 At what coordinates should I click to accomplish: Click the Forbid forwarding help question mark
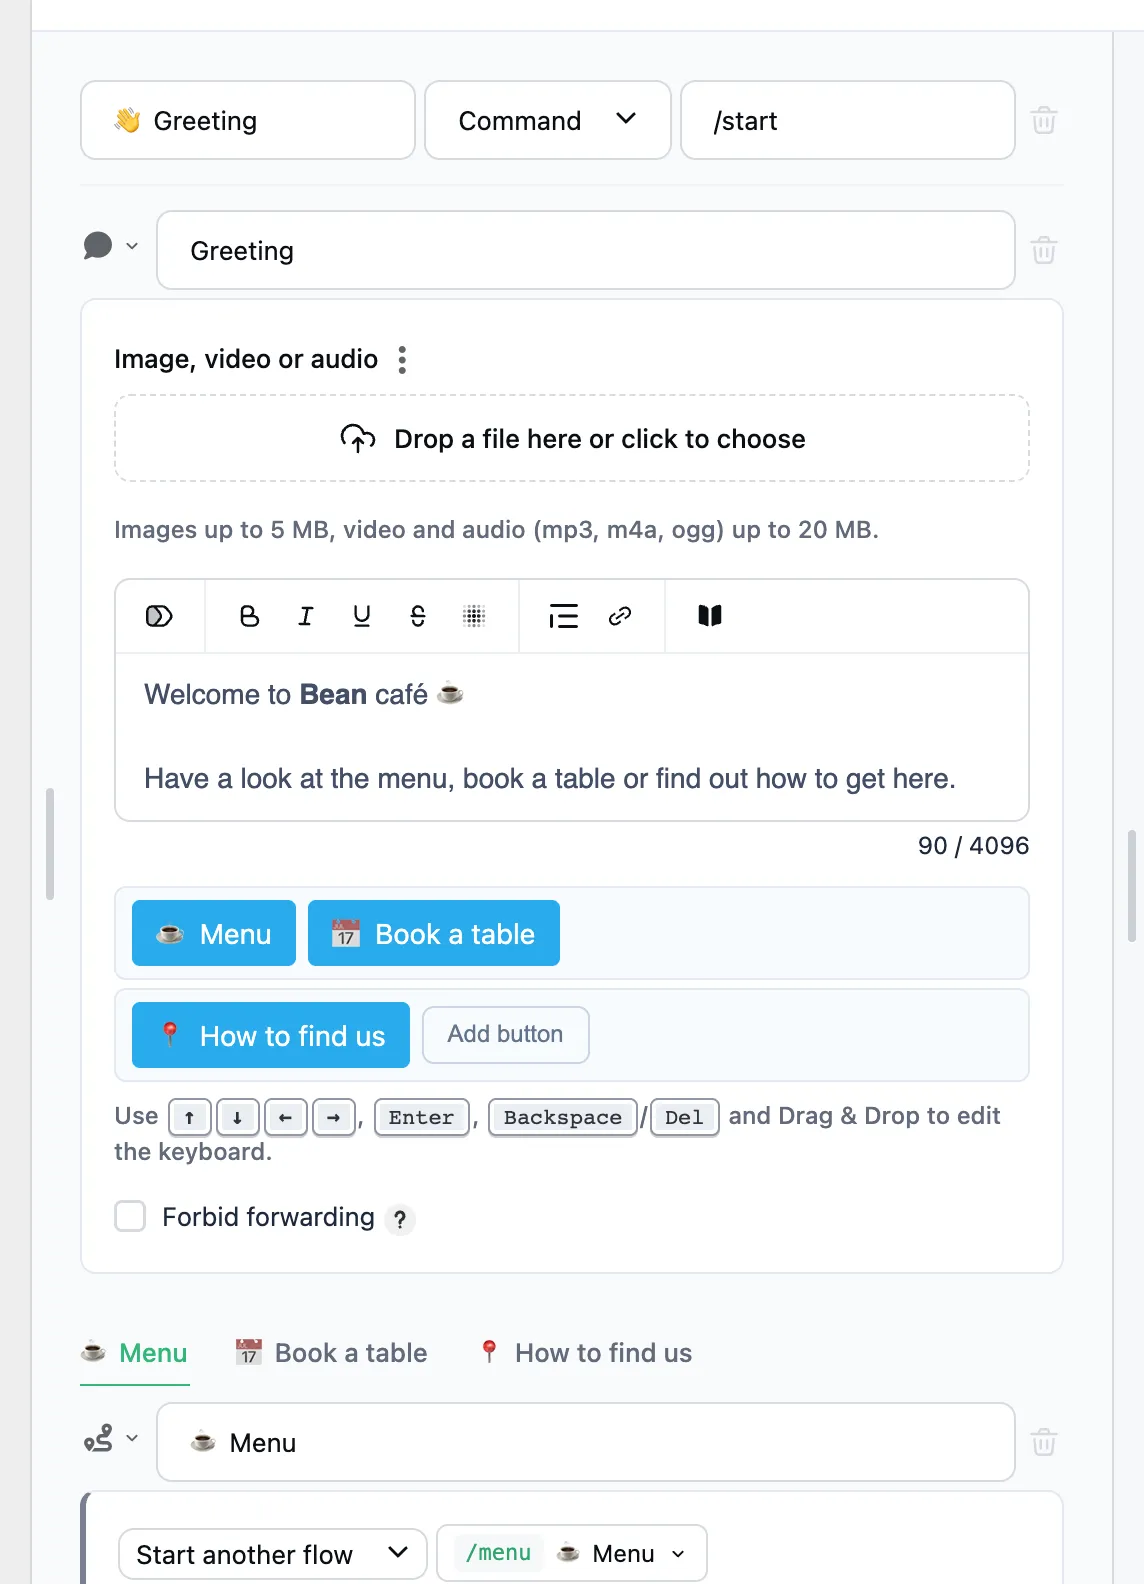[400, 1219]
